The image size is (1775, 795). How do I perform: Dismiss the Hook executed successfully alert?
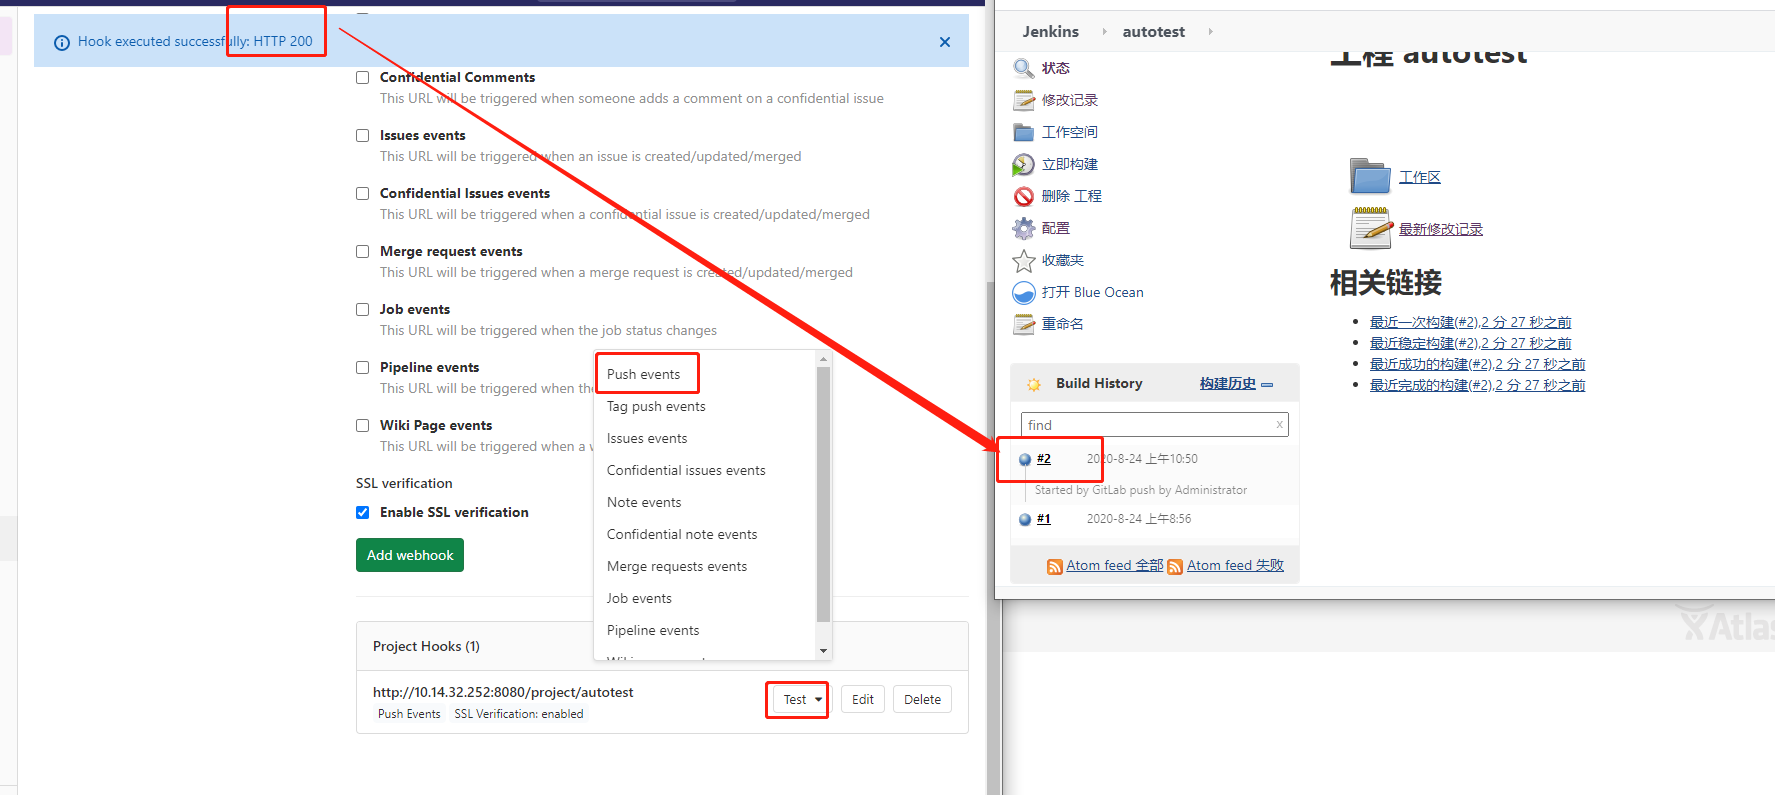(x=945, y=42)
